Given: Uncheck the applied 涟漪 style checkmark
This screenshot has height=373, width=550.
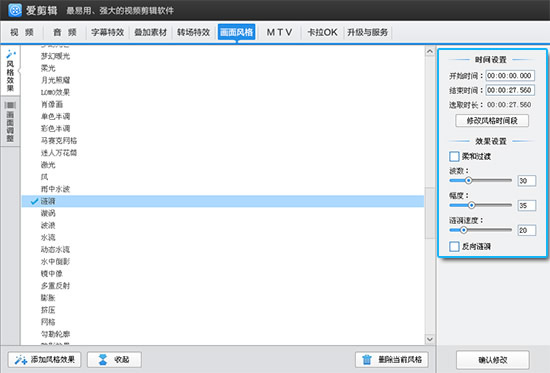Looking at the screenshot, I should pos(34,201).
